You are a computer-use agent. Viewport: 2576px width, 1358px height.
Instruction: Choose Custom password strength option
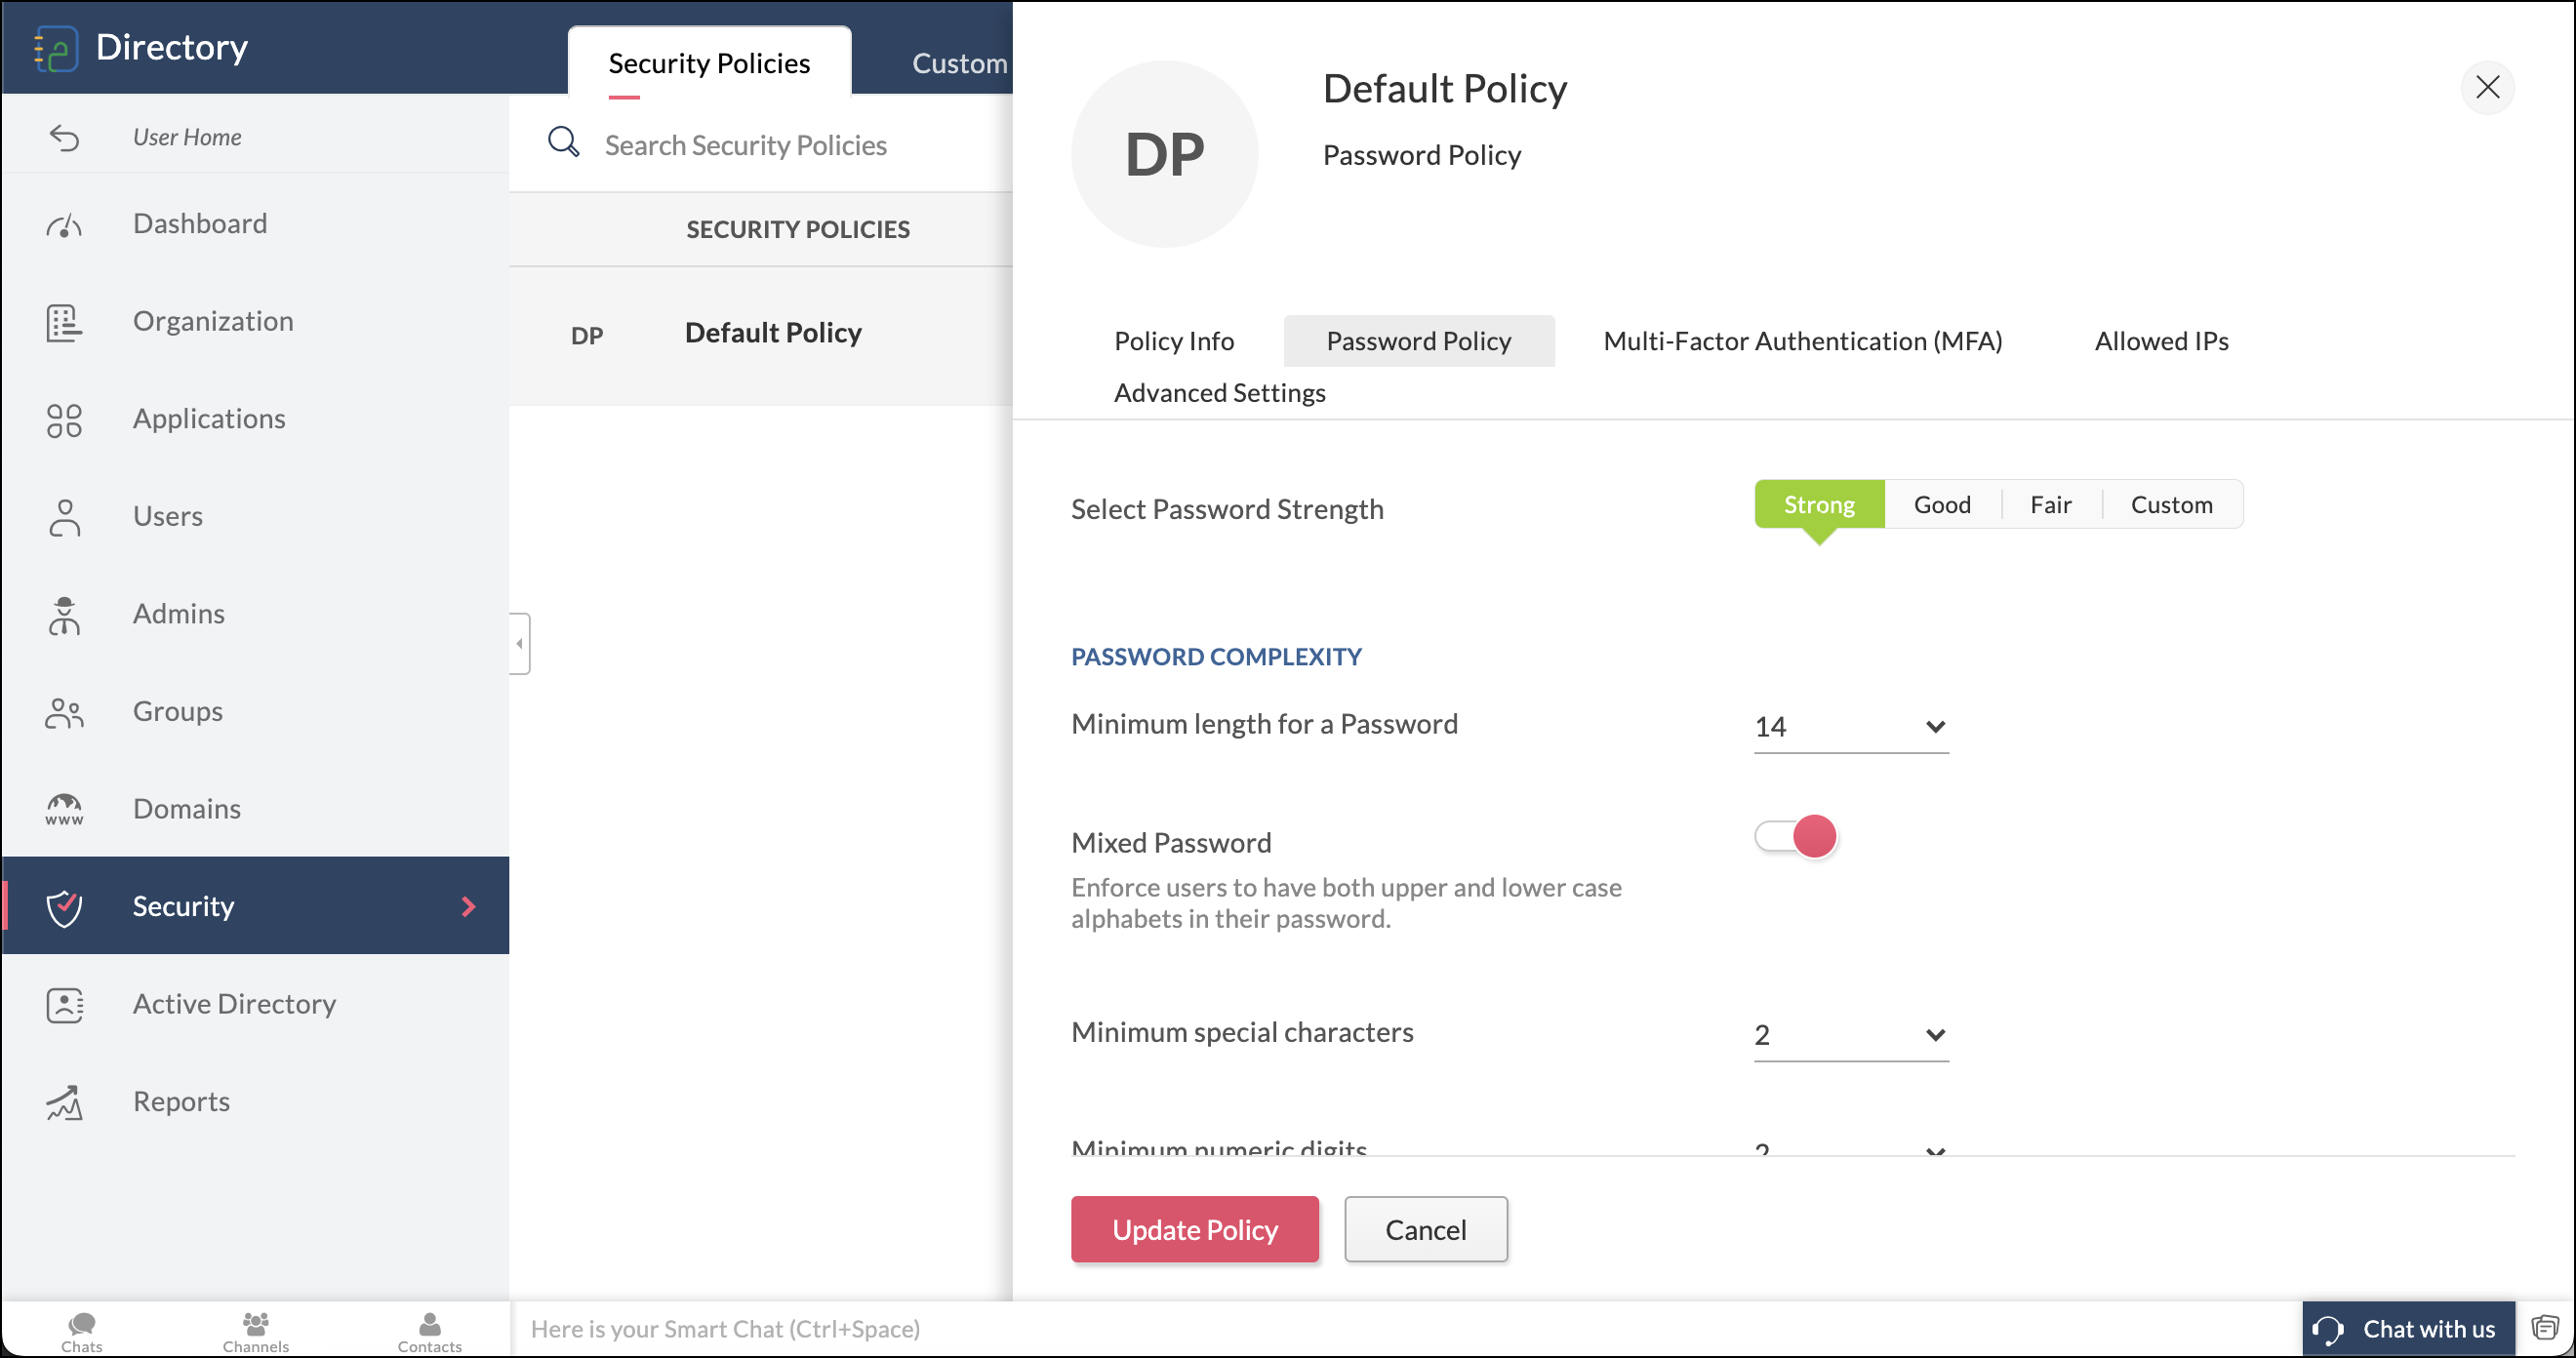pyautogui.click(x=2171, y=505)
